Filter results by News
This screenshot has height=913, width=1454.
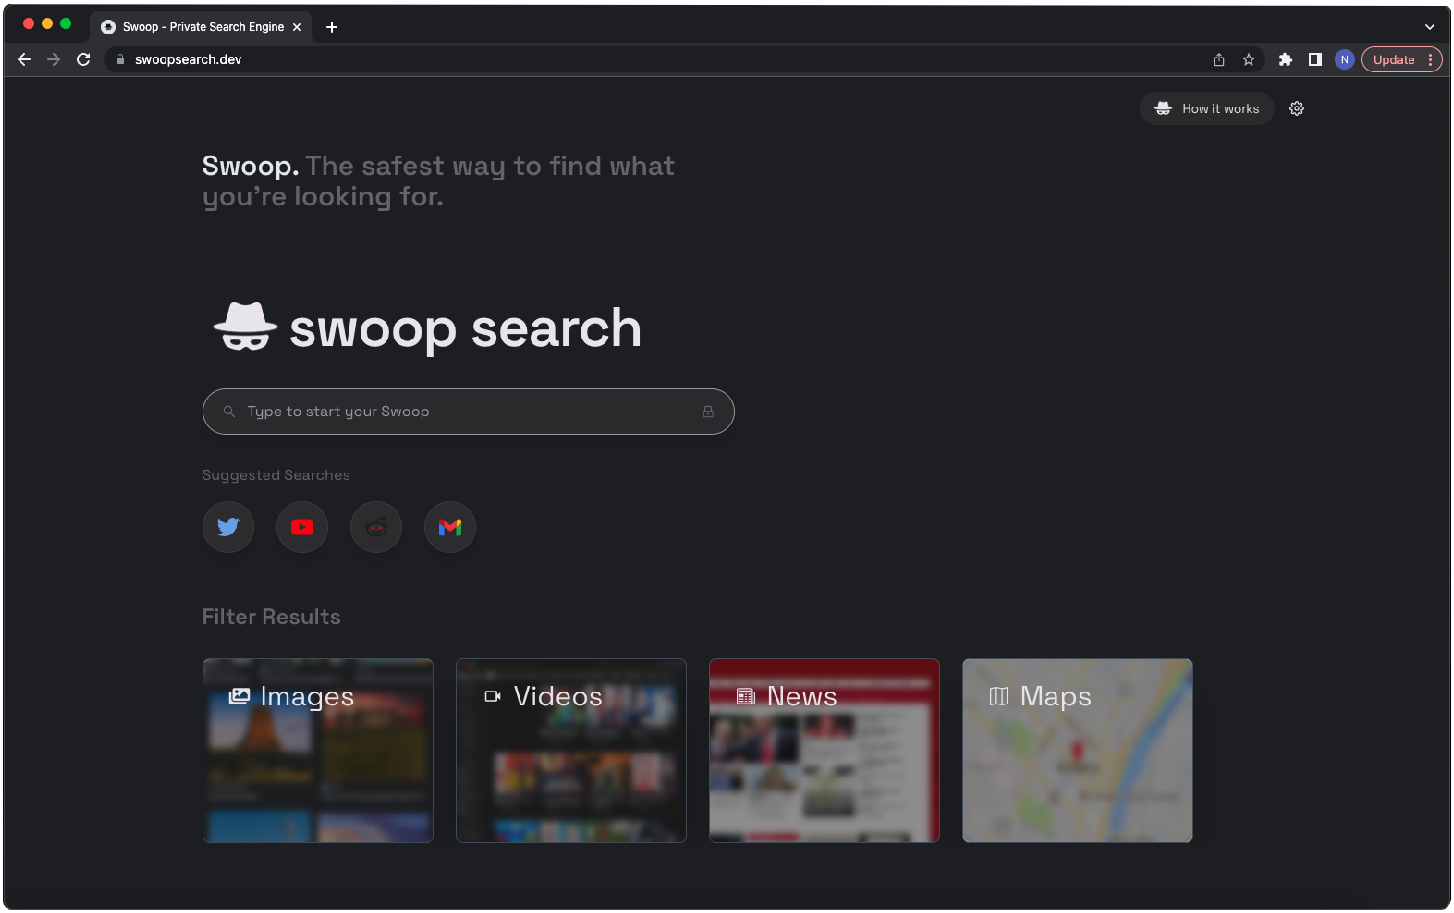(x=824, y=750)
